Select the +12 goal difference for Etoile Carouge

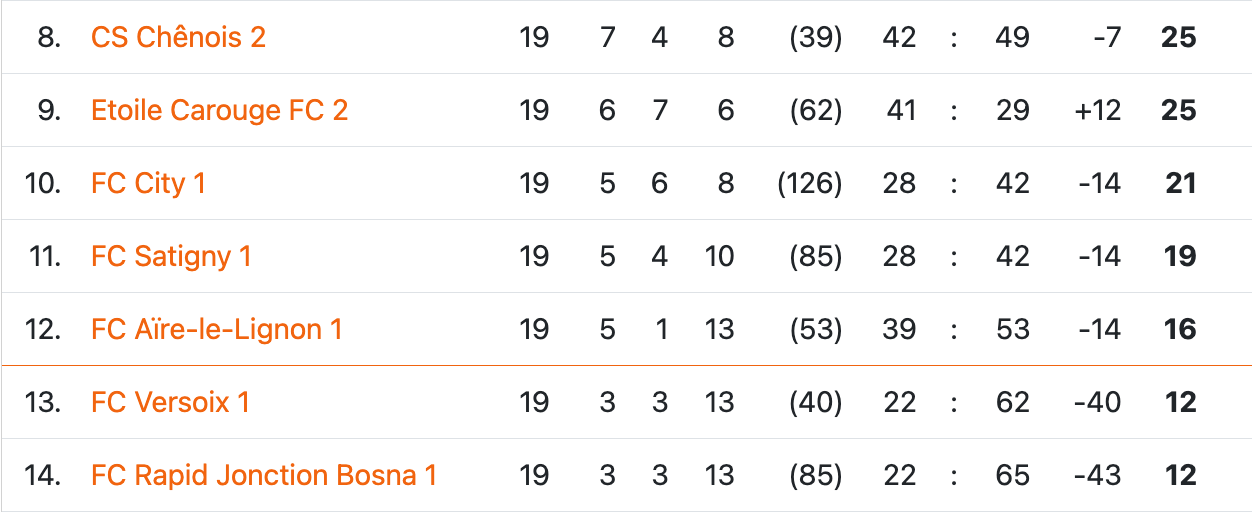pyautogui.click(x=1098, y=111)
